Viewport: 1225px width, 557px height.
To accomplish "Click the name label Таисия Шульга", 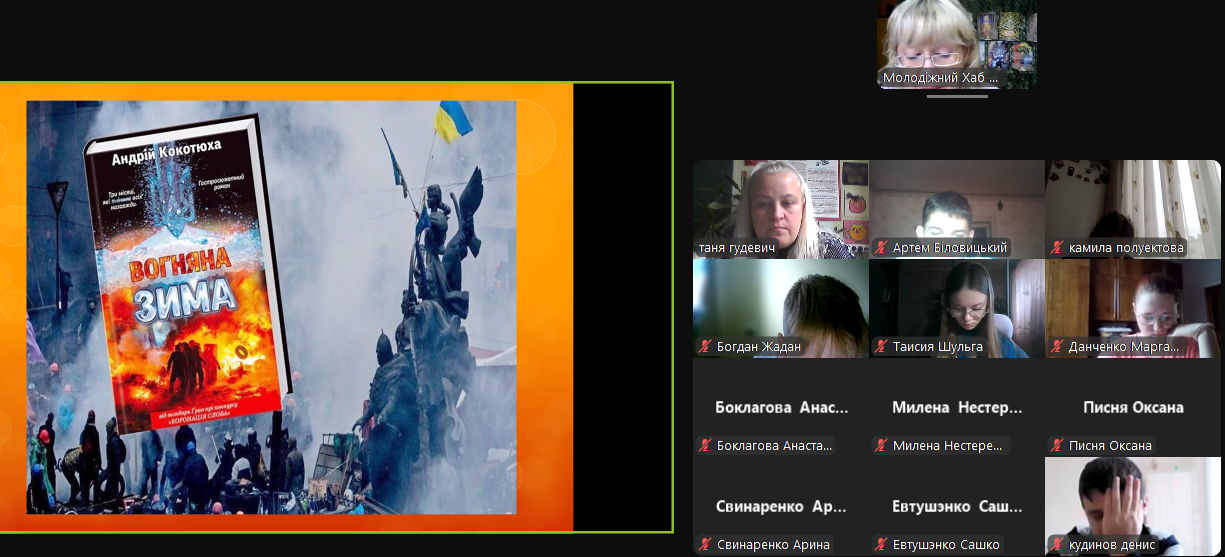I will tap(938, 347).
